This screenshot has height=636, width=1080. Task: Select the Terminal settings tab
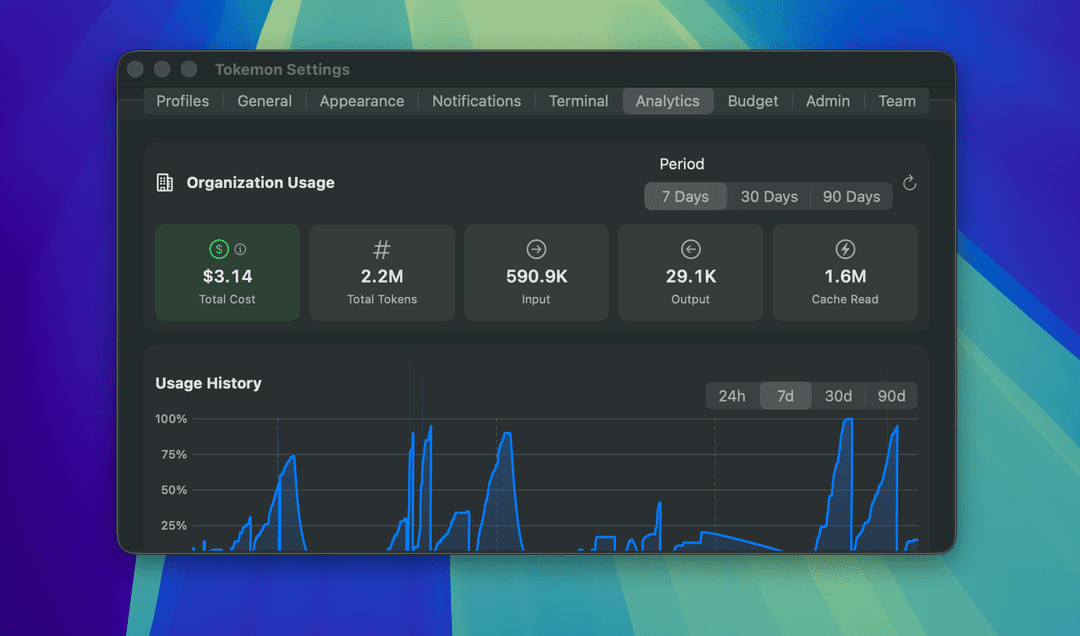tap(578, 101)
